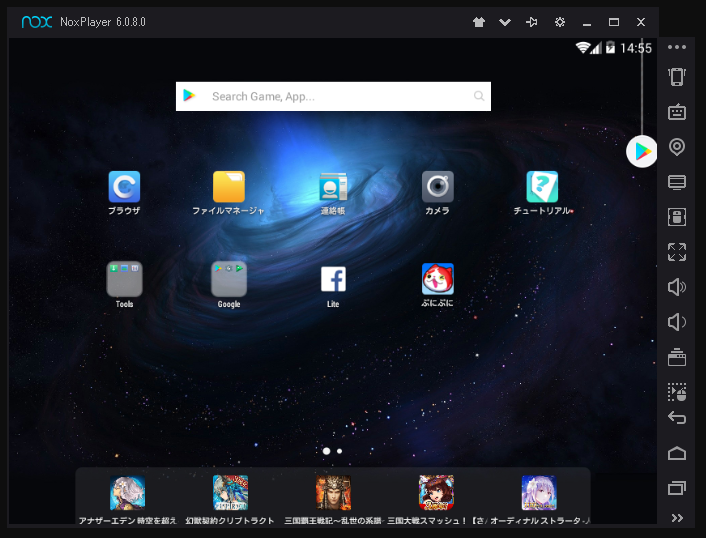This screenshot has width=706, height=538.
Task: Pin NoxPlayer window on top
Action: click(x=532, y=22)
